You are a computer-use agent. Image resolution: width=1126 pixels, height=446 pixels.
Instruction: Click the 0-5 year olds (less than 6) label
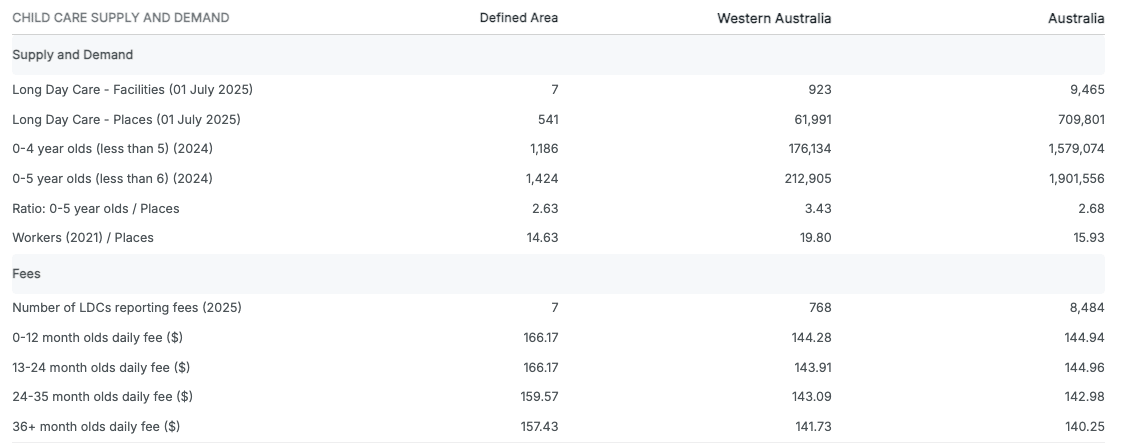112,179
